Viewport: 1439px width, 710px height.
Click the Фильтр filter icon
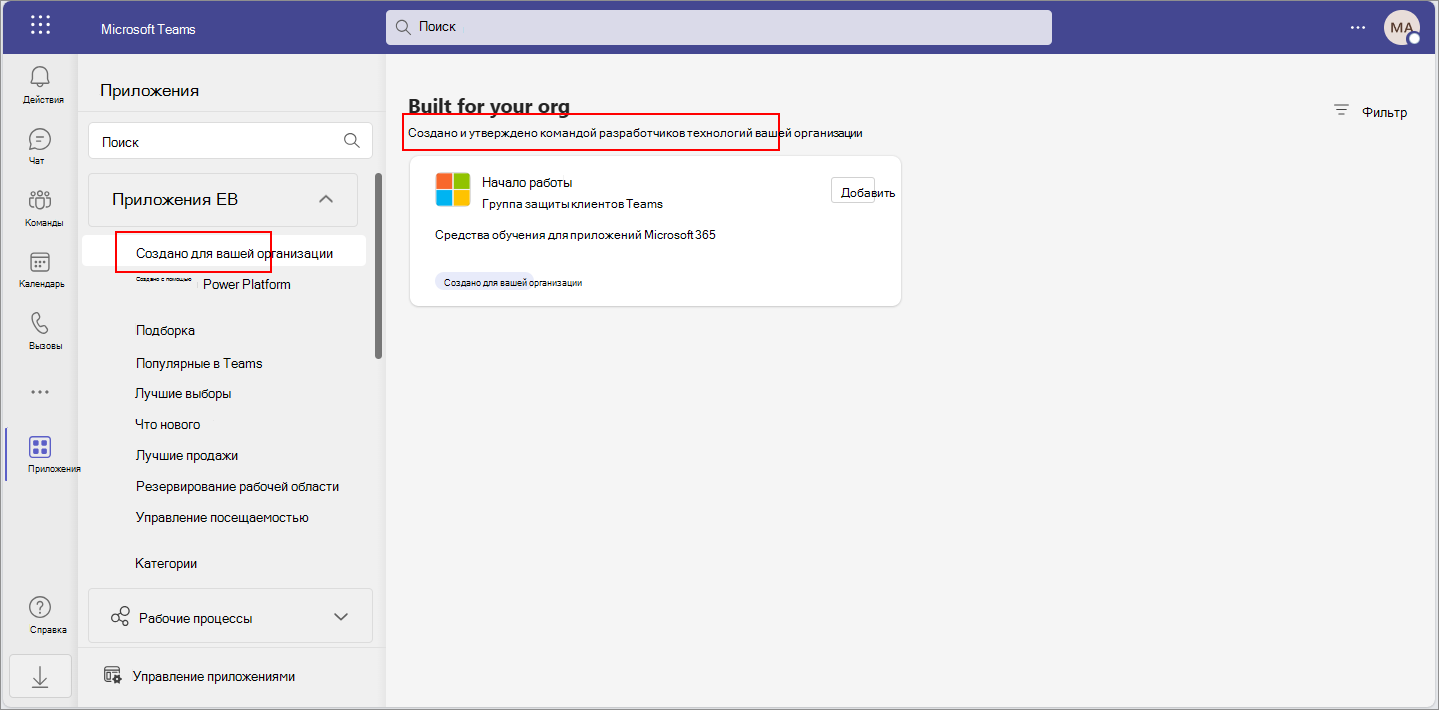[x=1342, y=111]
